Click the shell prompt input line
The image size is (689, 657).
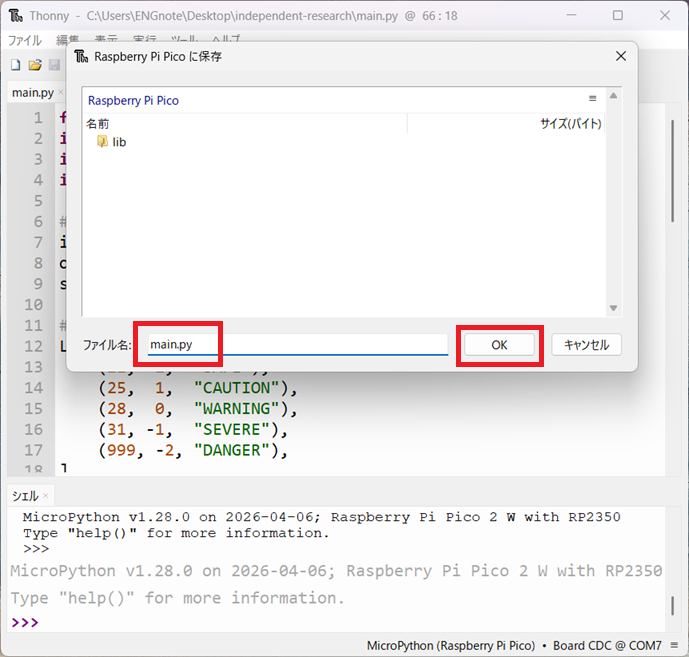tap(338, 623)
